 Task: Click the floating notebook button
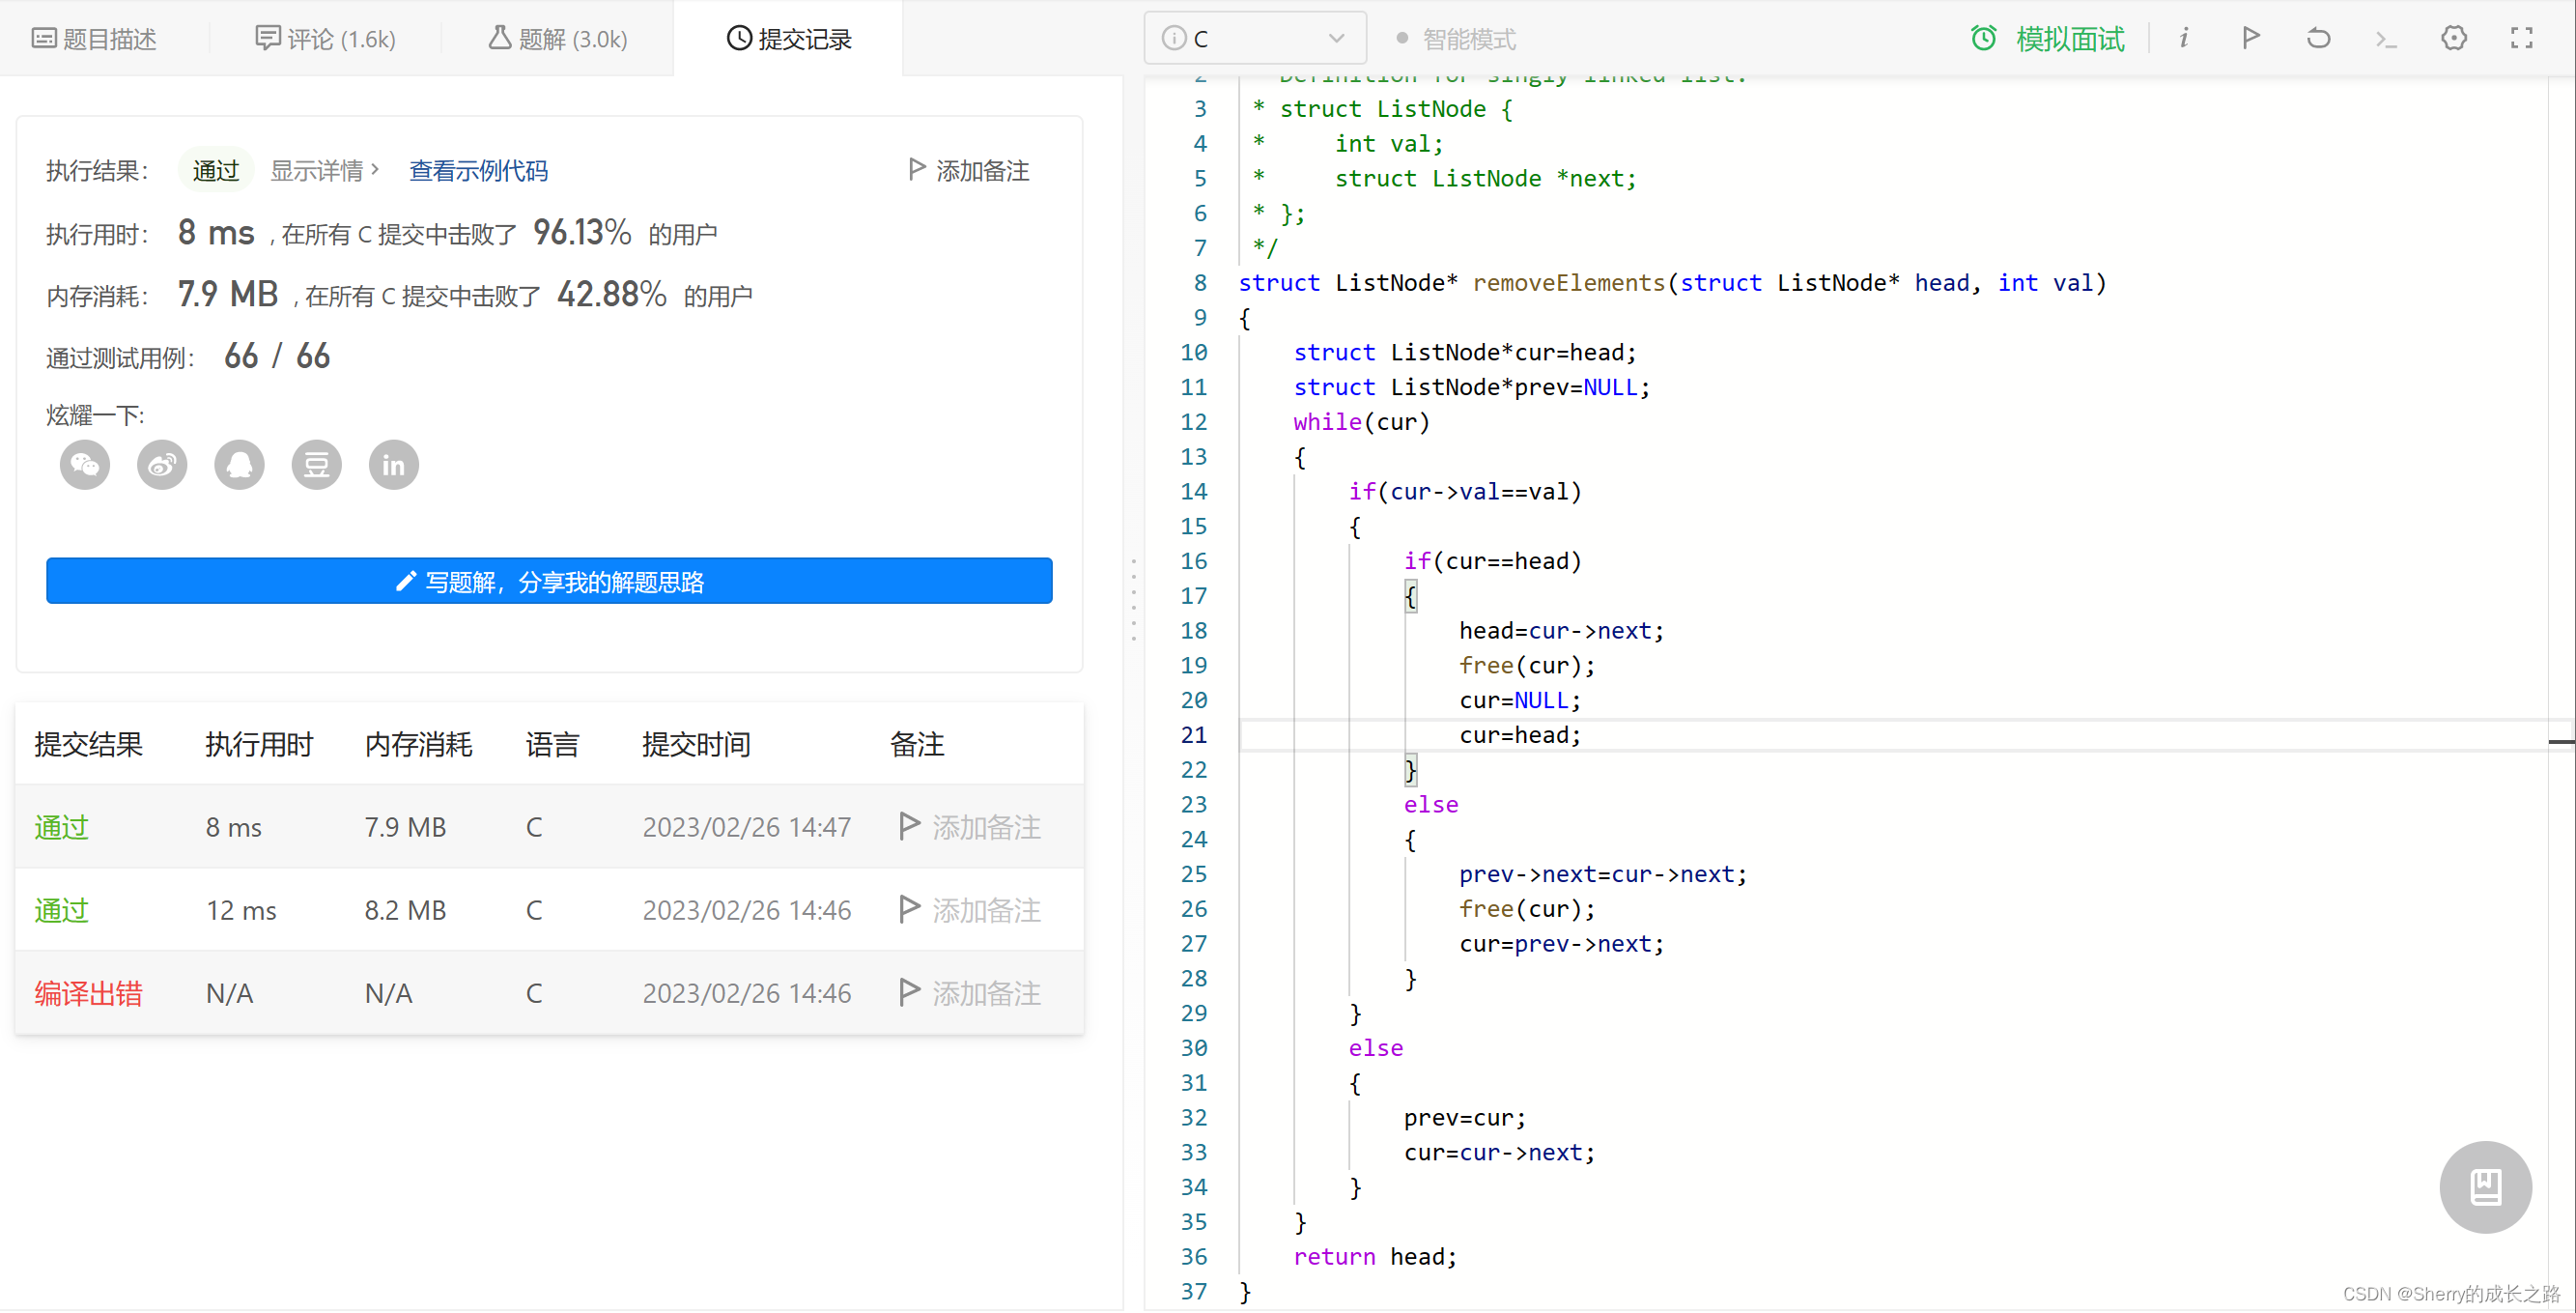2485,1187
